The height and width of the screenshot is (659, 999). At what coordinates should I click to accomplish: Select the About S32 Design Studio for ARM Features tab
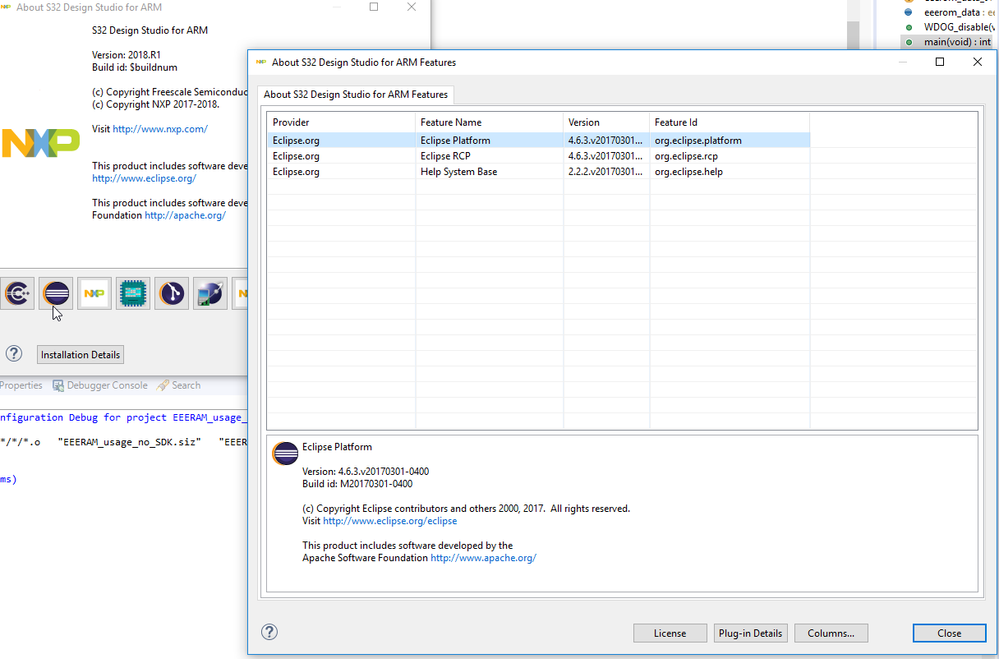pyautogui.click(x=356, y=94)
